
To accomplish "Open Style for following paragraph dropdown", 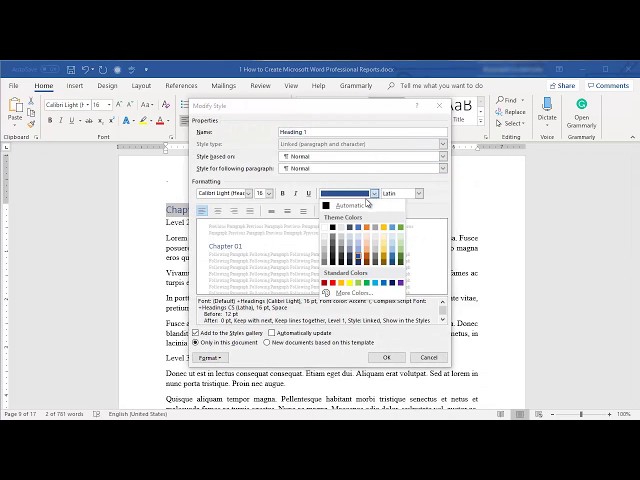I will [x=443, y=169].
